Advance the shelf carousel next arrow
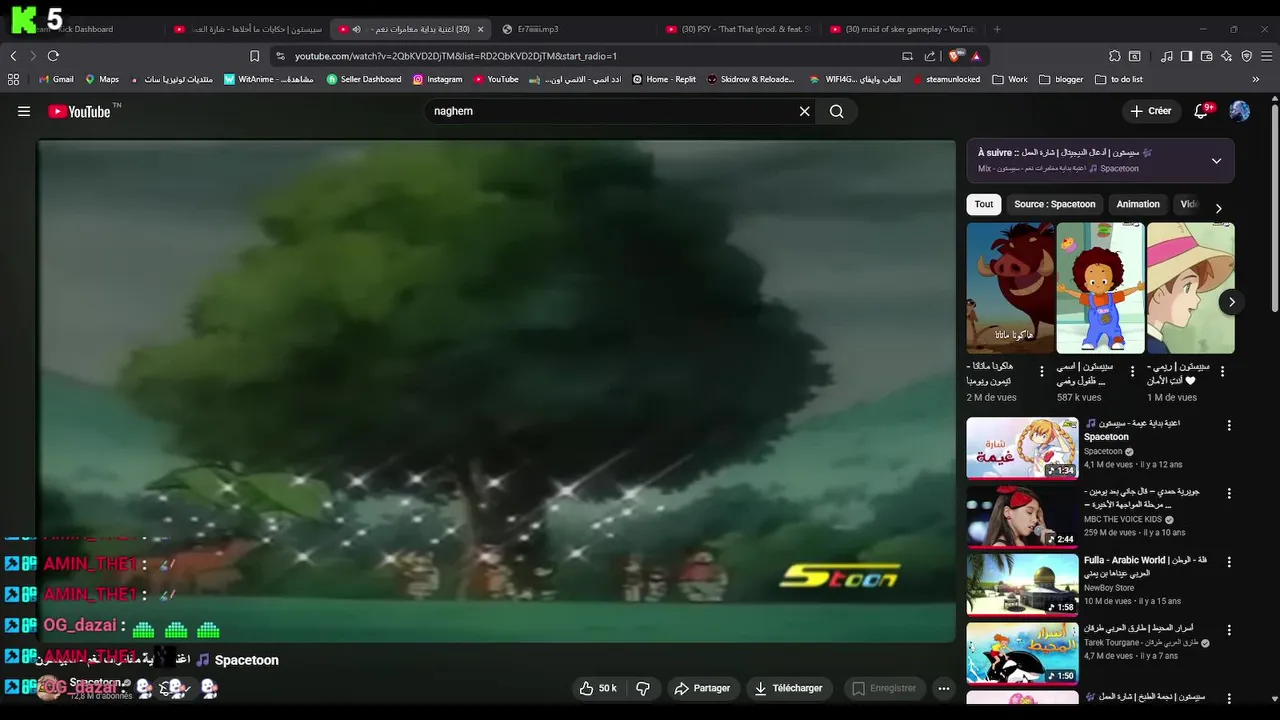Viewport: 1280px width, 720px height. [1231, 301]
